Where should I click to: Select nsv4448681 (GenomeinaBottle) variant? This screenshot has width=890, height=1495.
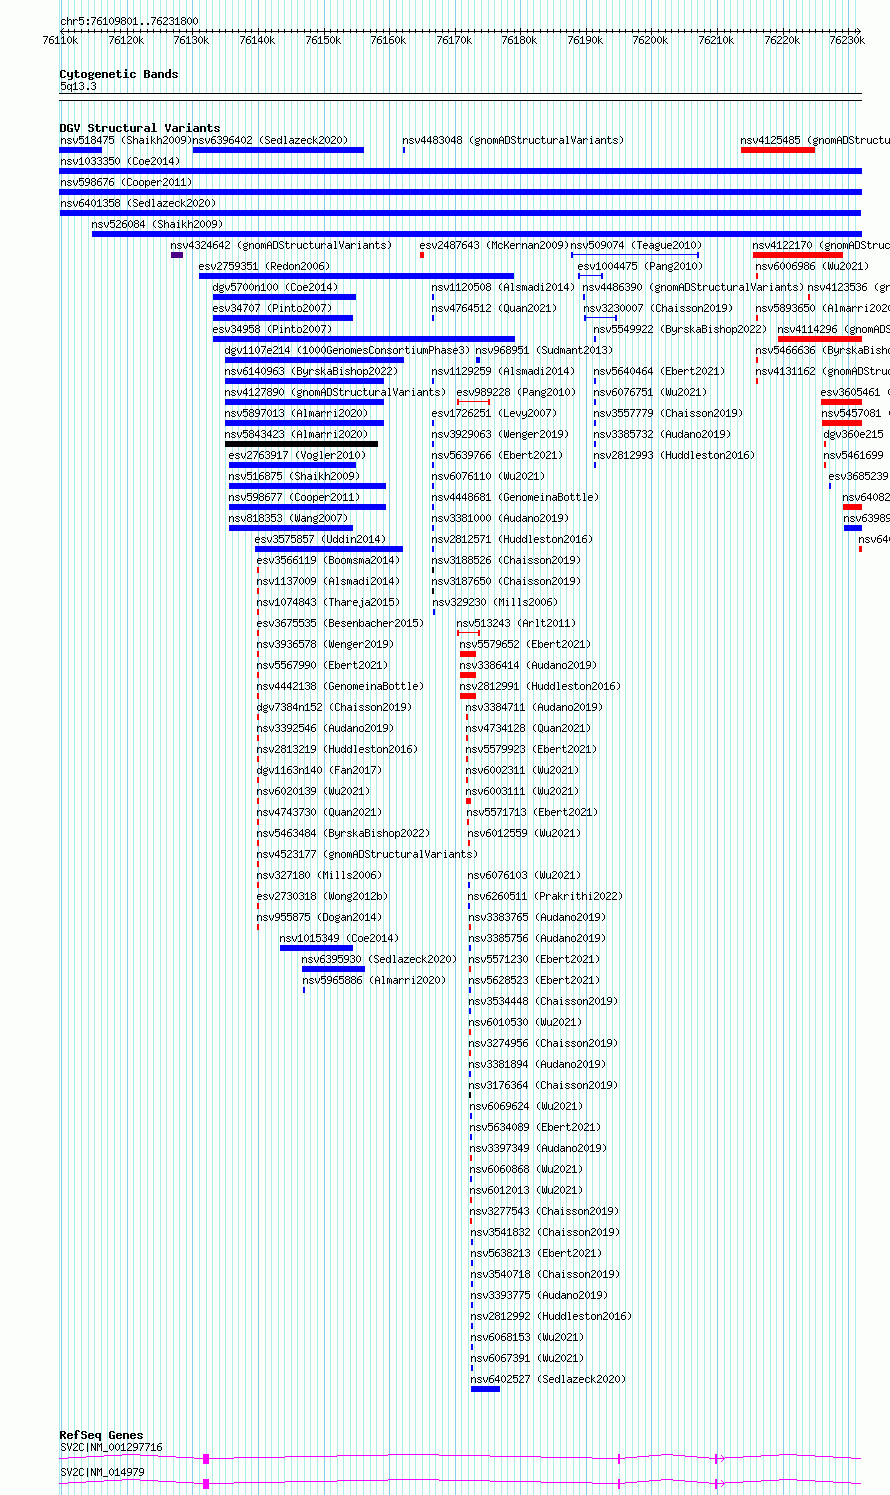tap(515, 498)
